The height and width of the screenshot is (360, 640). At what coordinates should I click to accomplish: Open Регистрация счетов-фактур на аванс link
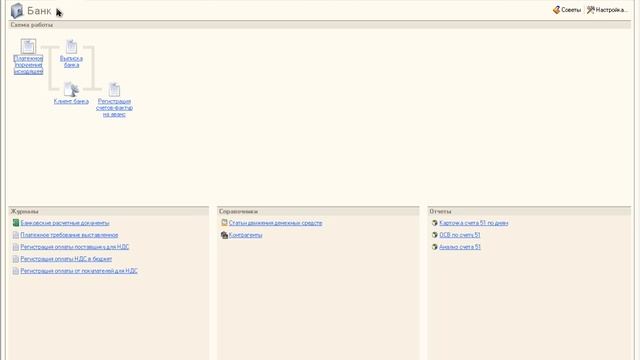tap(114, 108)
